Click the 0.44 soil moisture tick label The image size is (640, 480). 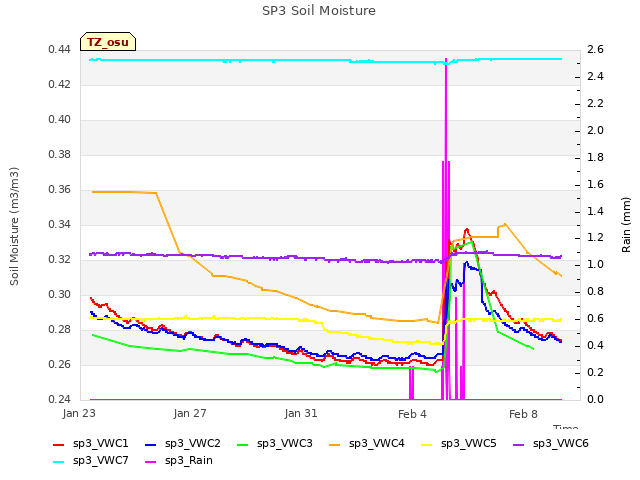59,49
